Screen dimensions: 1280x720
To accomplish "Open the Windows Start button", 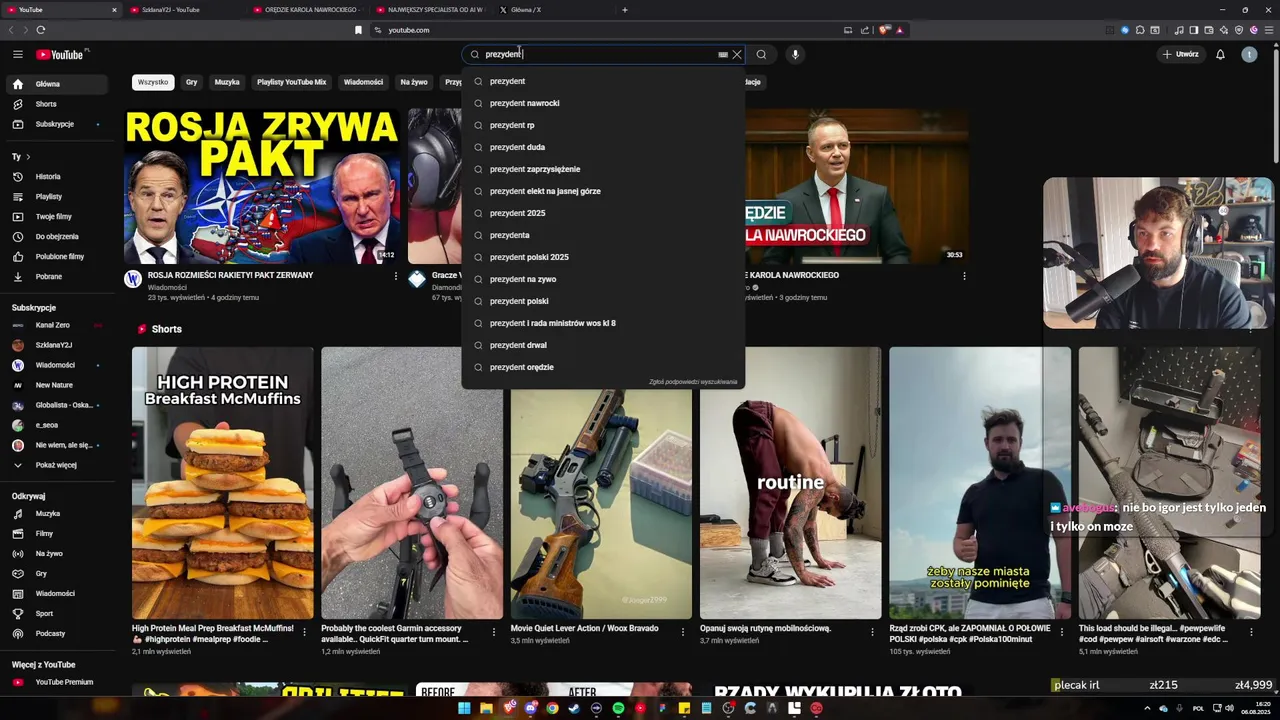I will 464,708.
